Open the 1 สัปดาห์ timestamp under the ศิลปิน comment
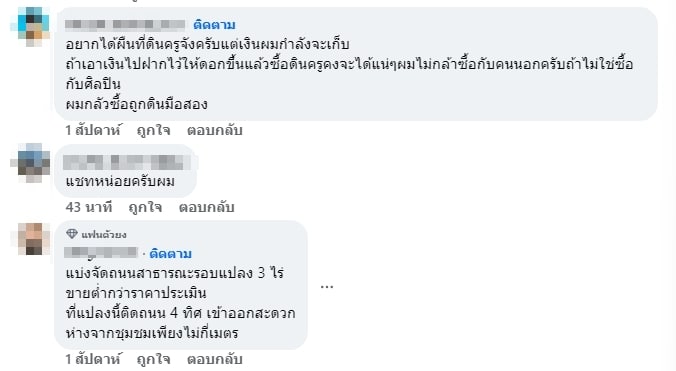 point(93,130)
